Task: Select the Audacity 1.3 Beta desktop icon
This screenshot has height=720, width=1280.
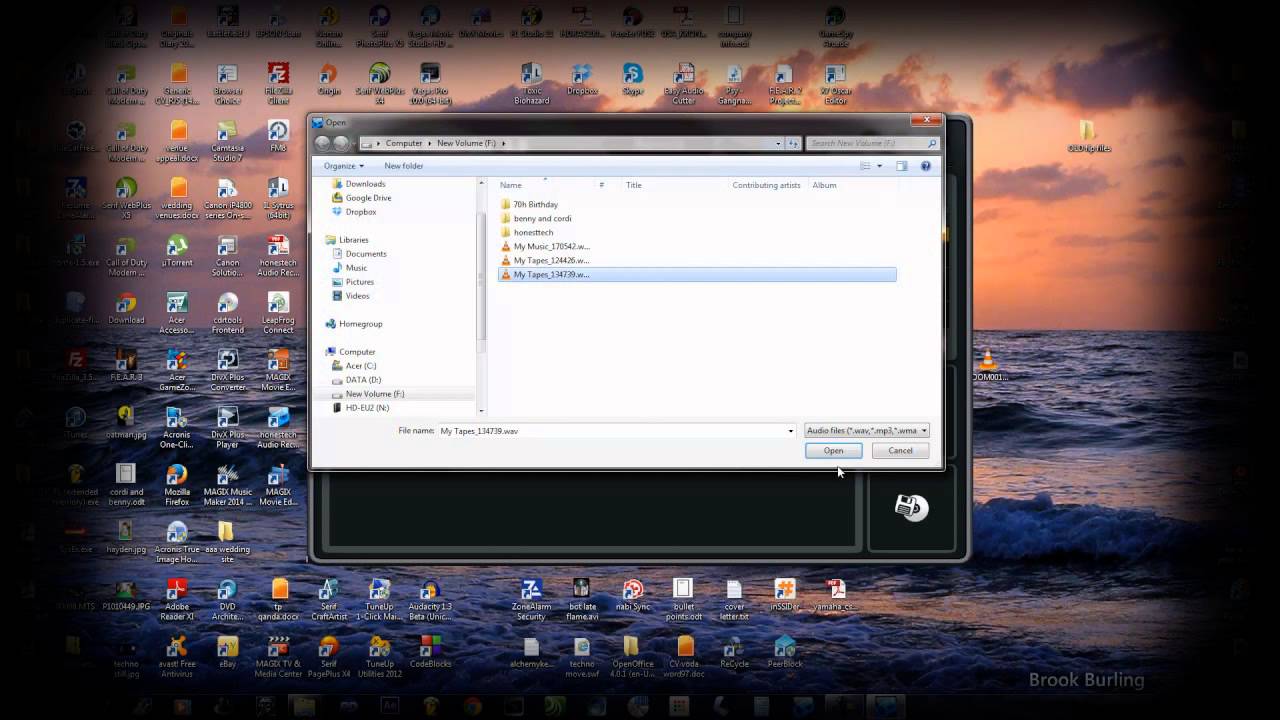Action: tap(430, 600)
